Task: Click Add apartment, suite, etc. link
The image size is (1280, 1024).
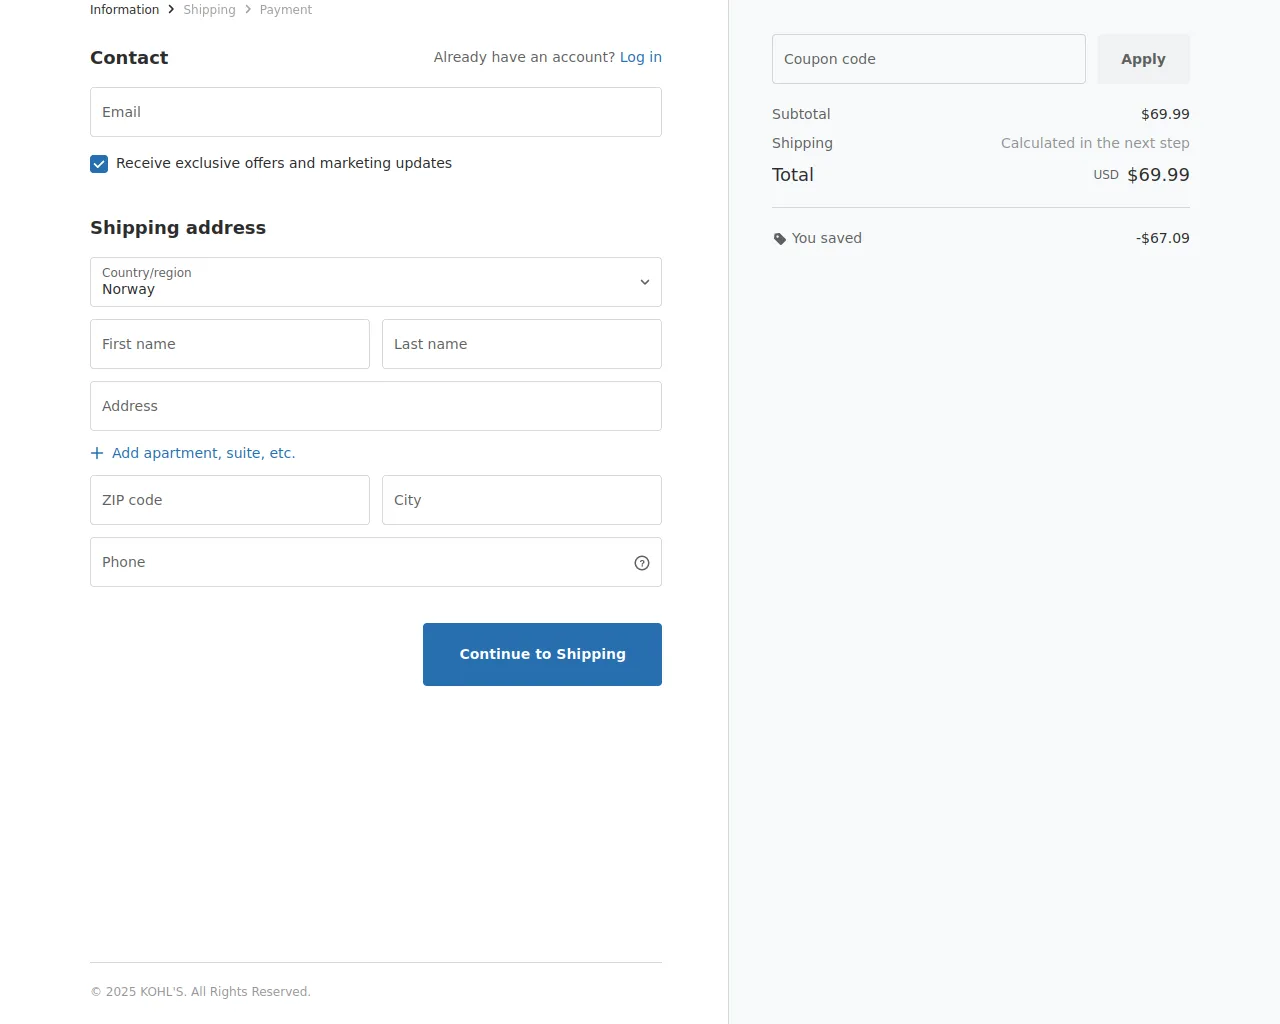Action: point(203,453)
